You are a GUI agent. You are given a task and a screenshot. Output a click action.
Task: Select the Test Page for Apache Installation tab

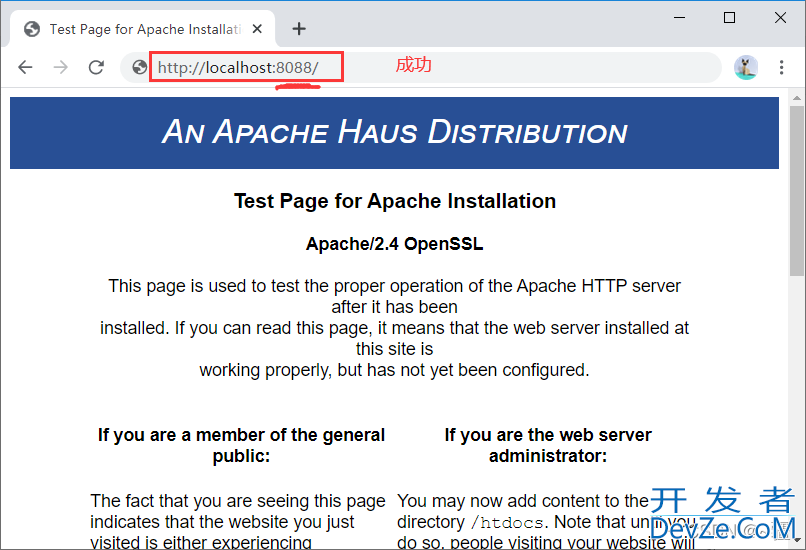(143, 29)
